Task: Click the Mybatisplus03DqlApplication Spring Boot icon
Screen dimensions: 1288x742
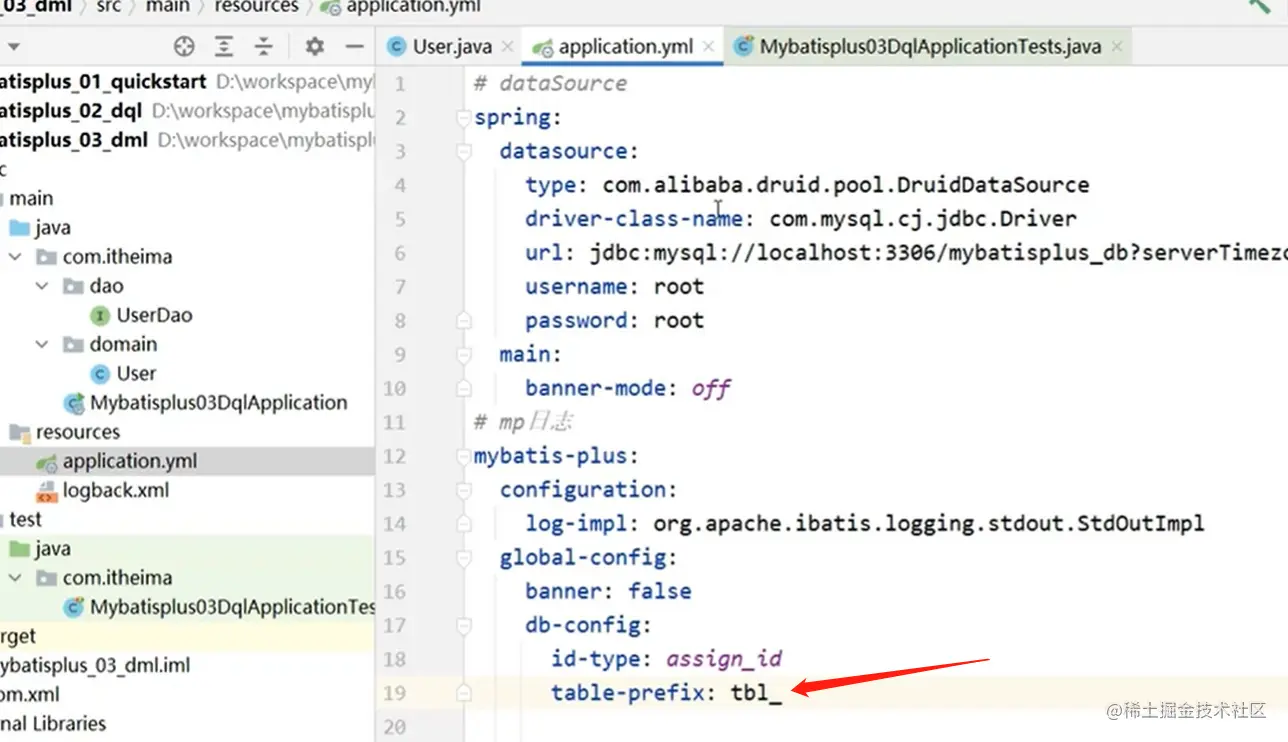Action: click(x=74, y=404)
